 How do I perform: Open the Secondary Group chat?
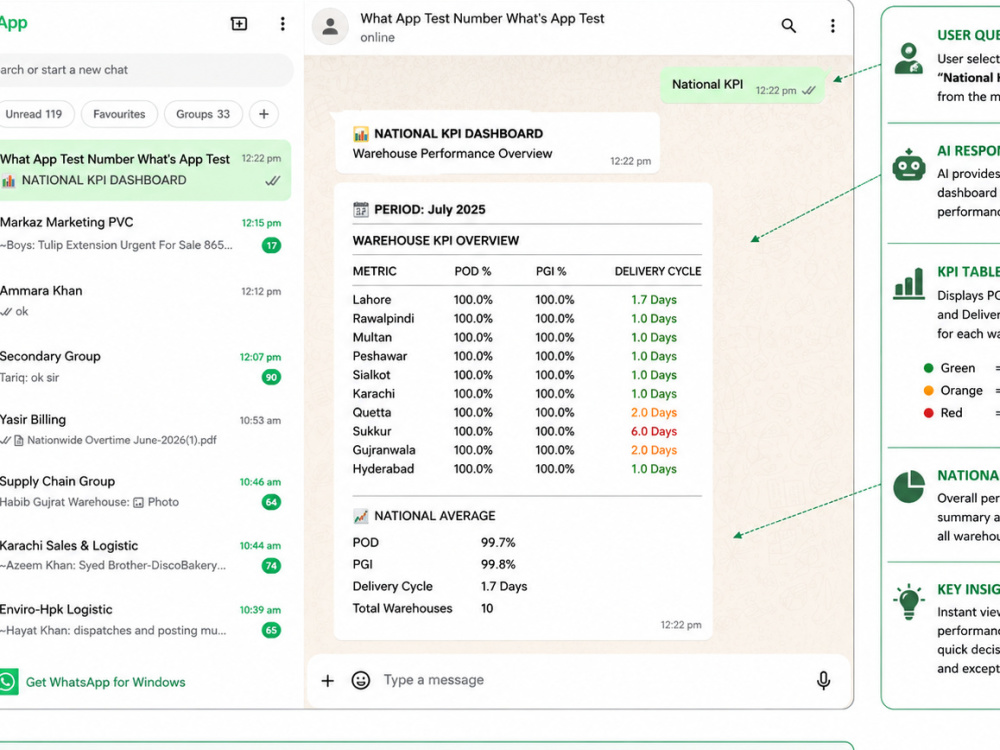(143, 367)
